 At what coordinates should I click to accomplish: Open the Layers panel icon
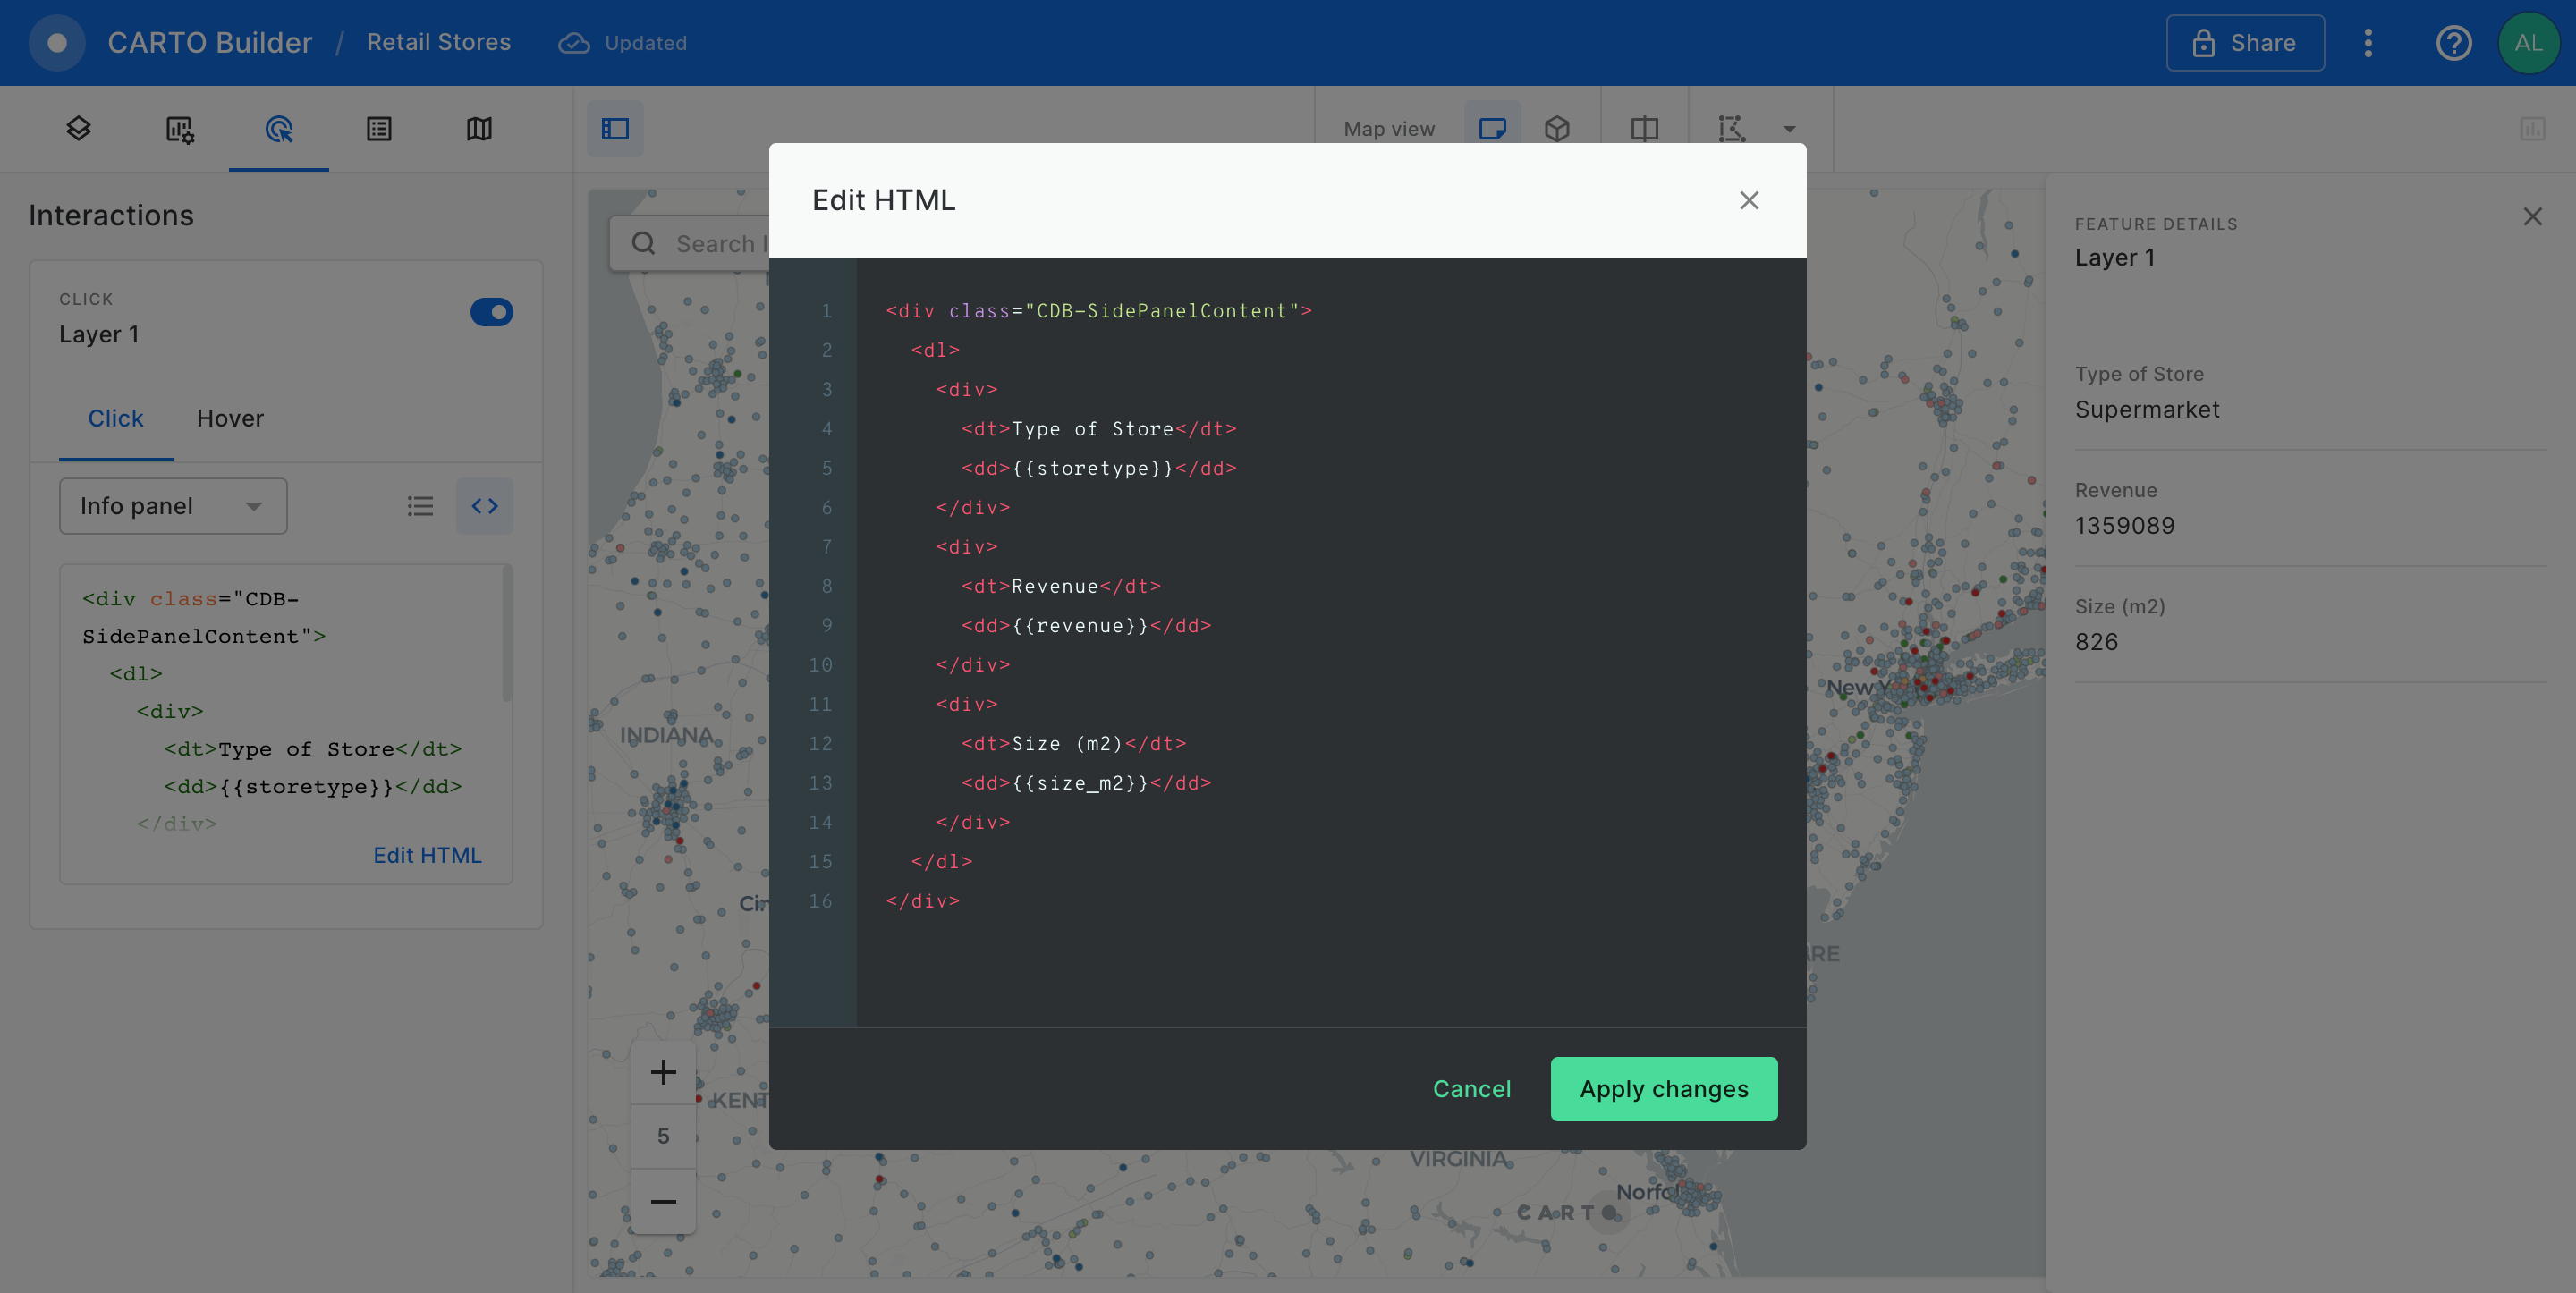pyautogui.click(x=79, y=129)
